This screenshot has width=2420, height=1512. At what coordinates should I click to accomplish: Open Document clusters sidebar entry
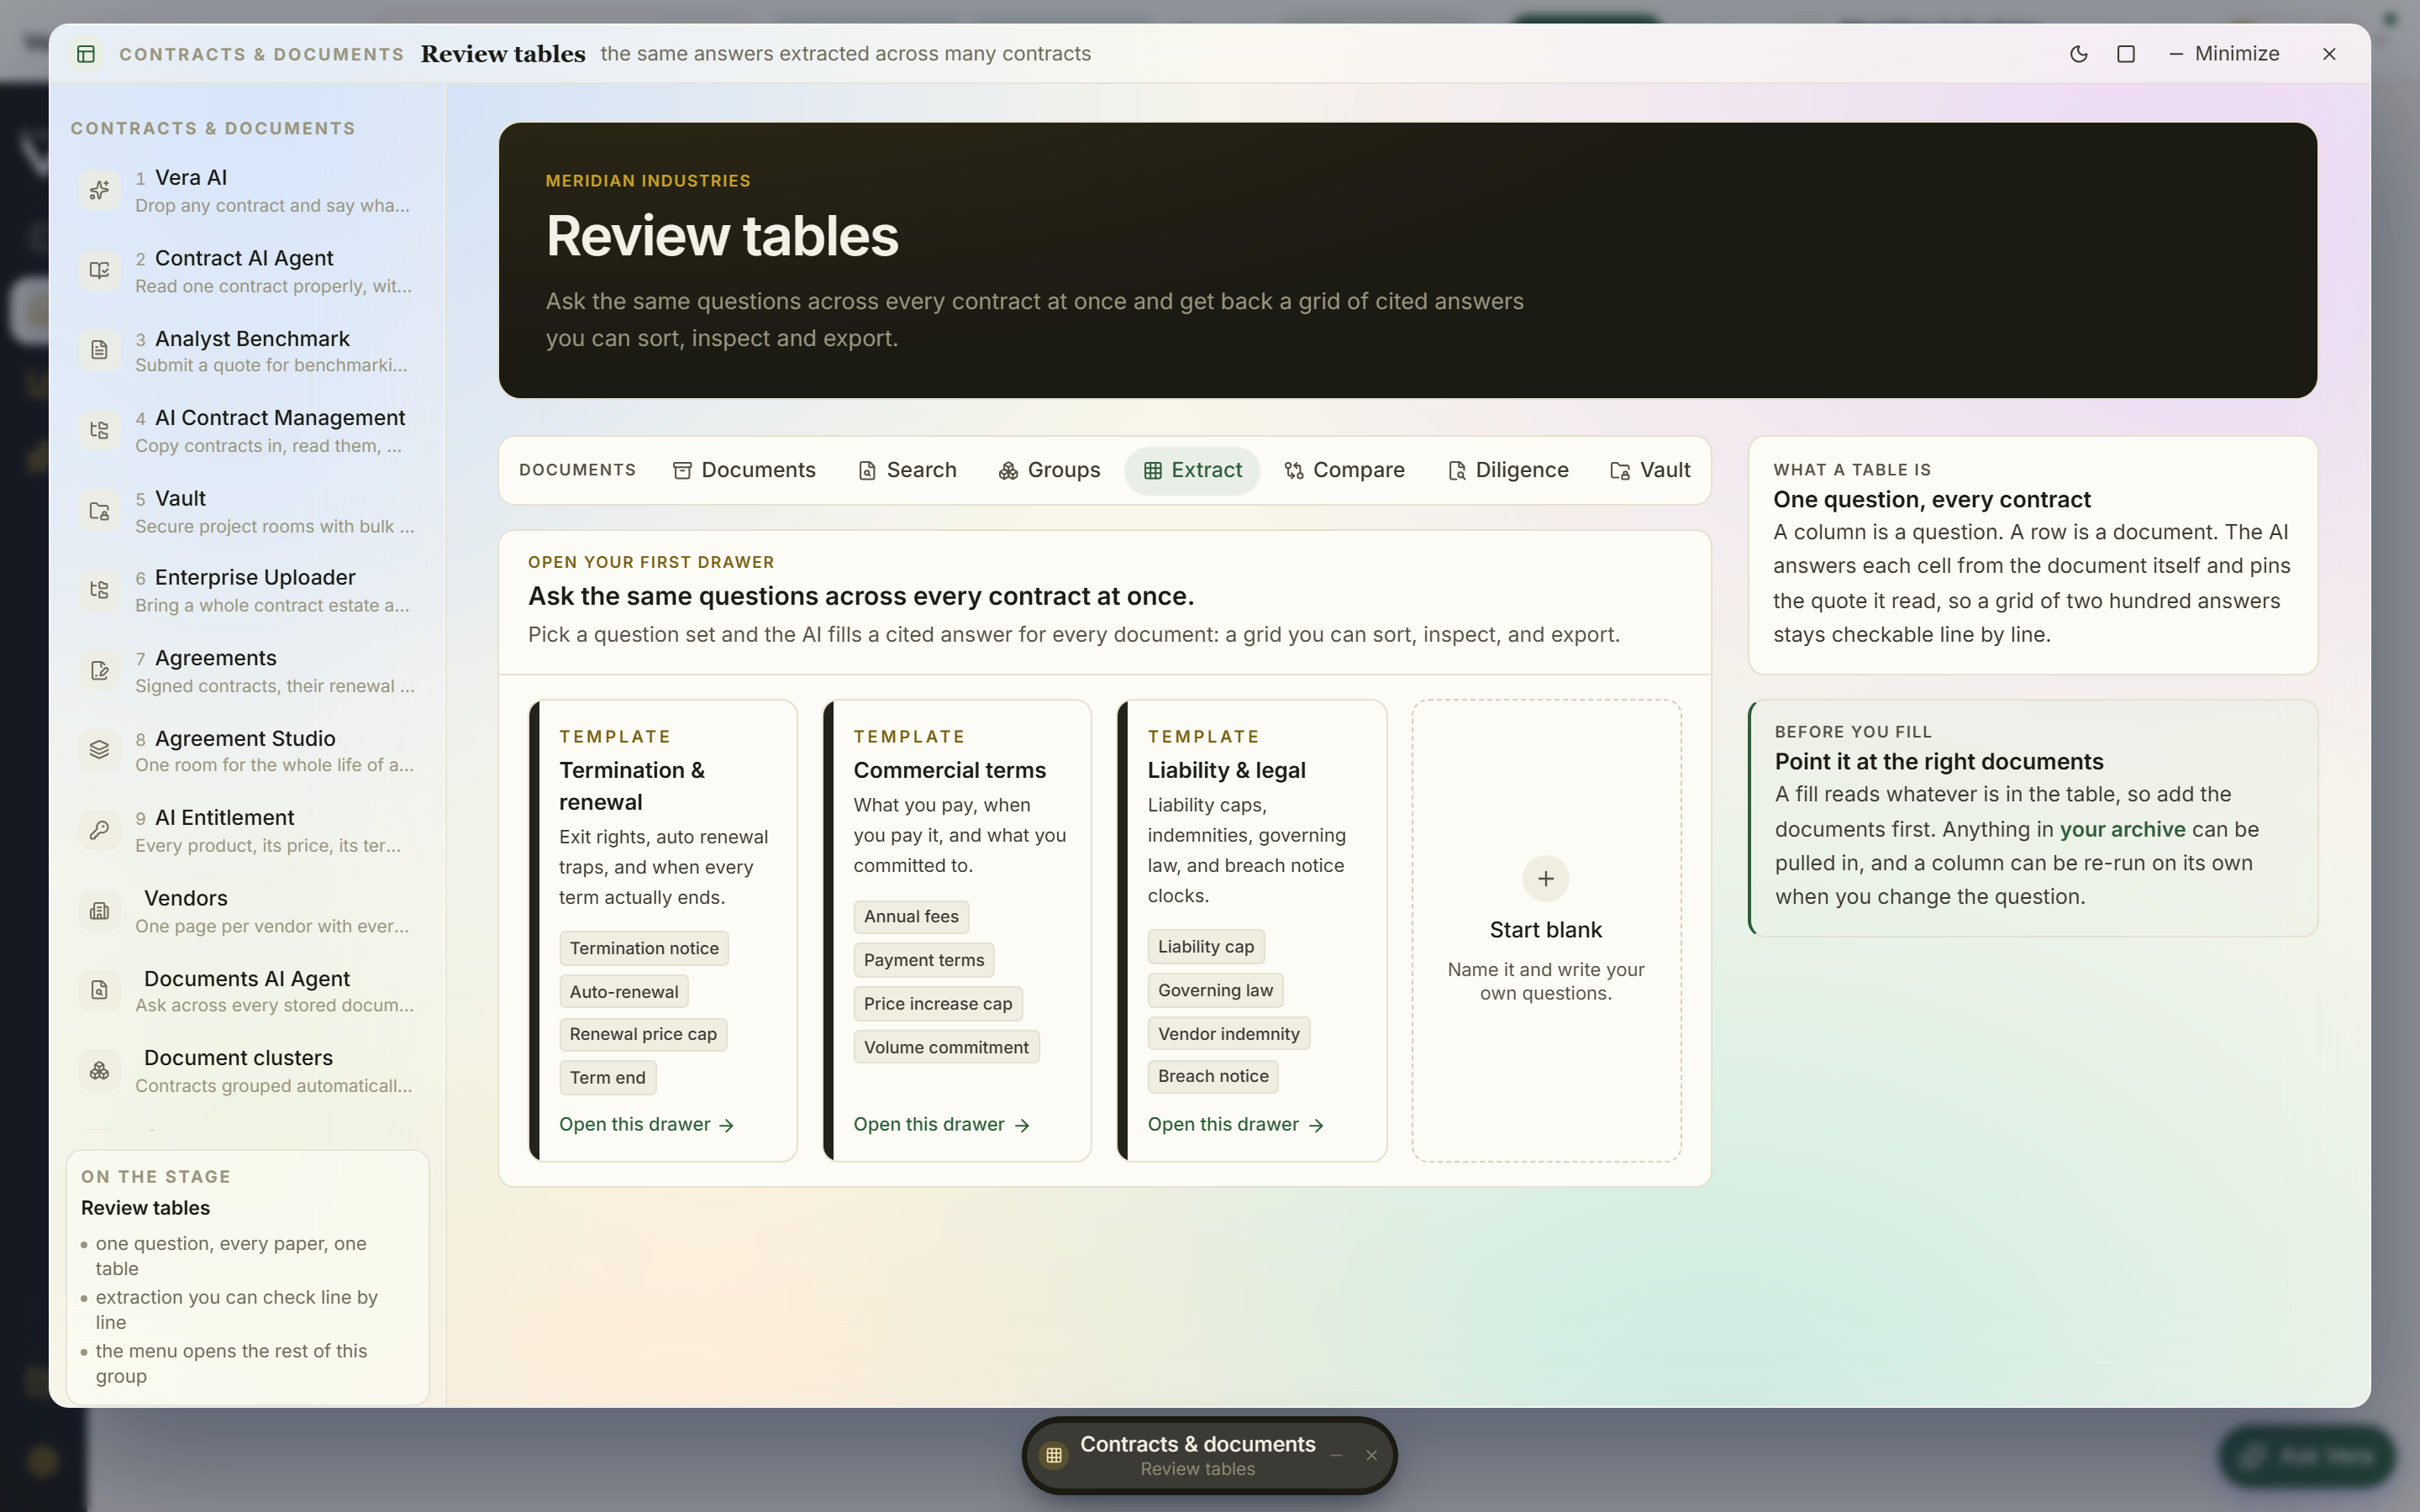(247, 1071)
